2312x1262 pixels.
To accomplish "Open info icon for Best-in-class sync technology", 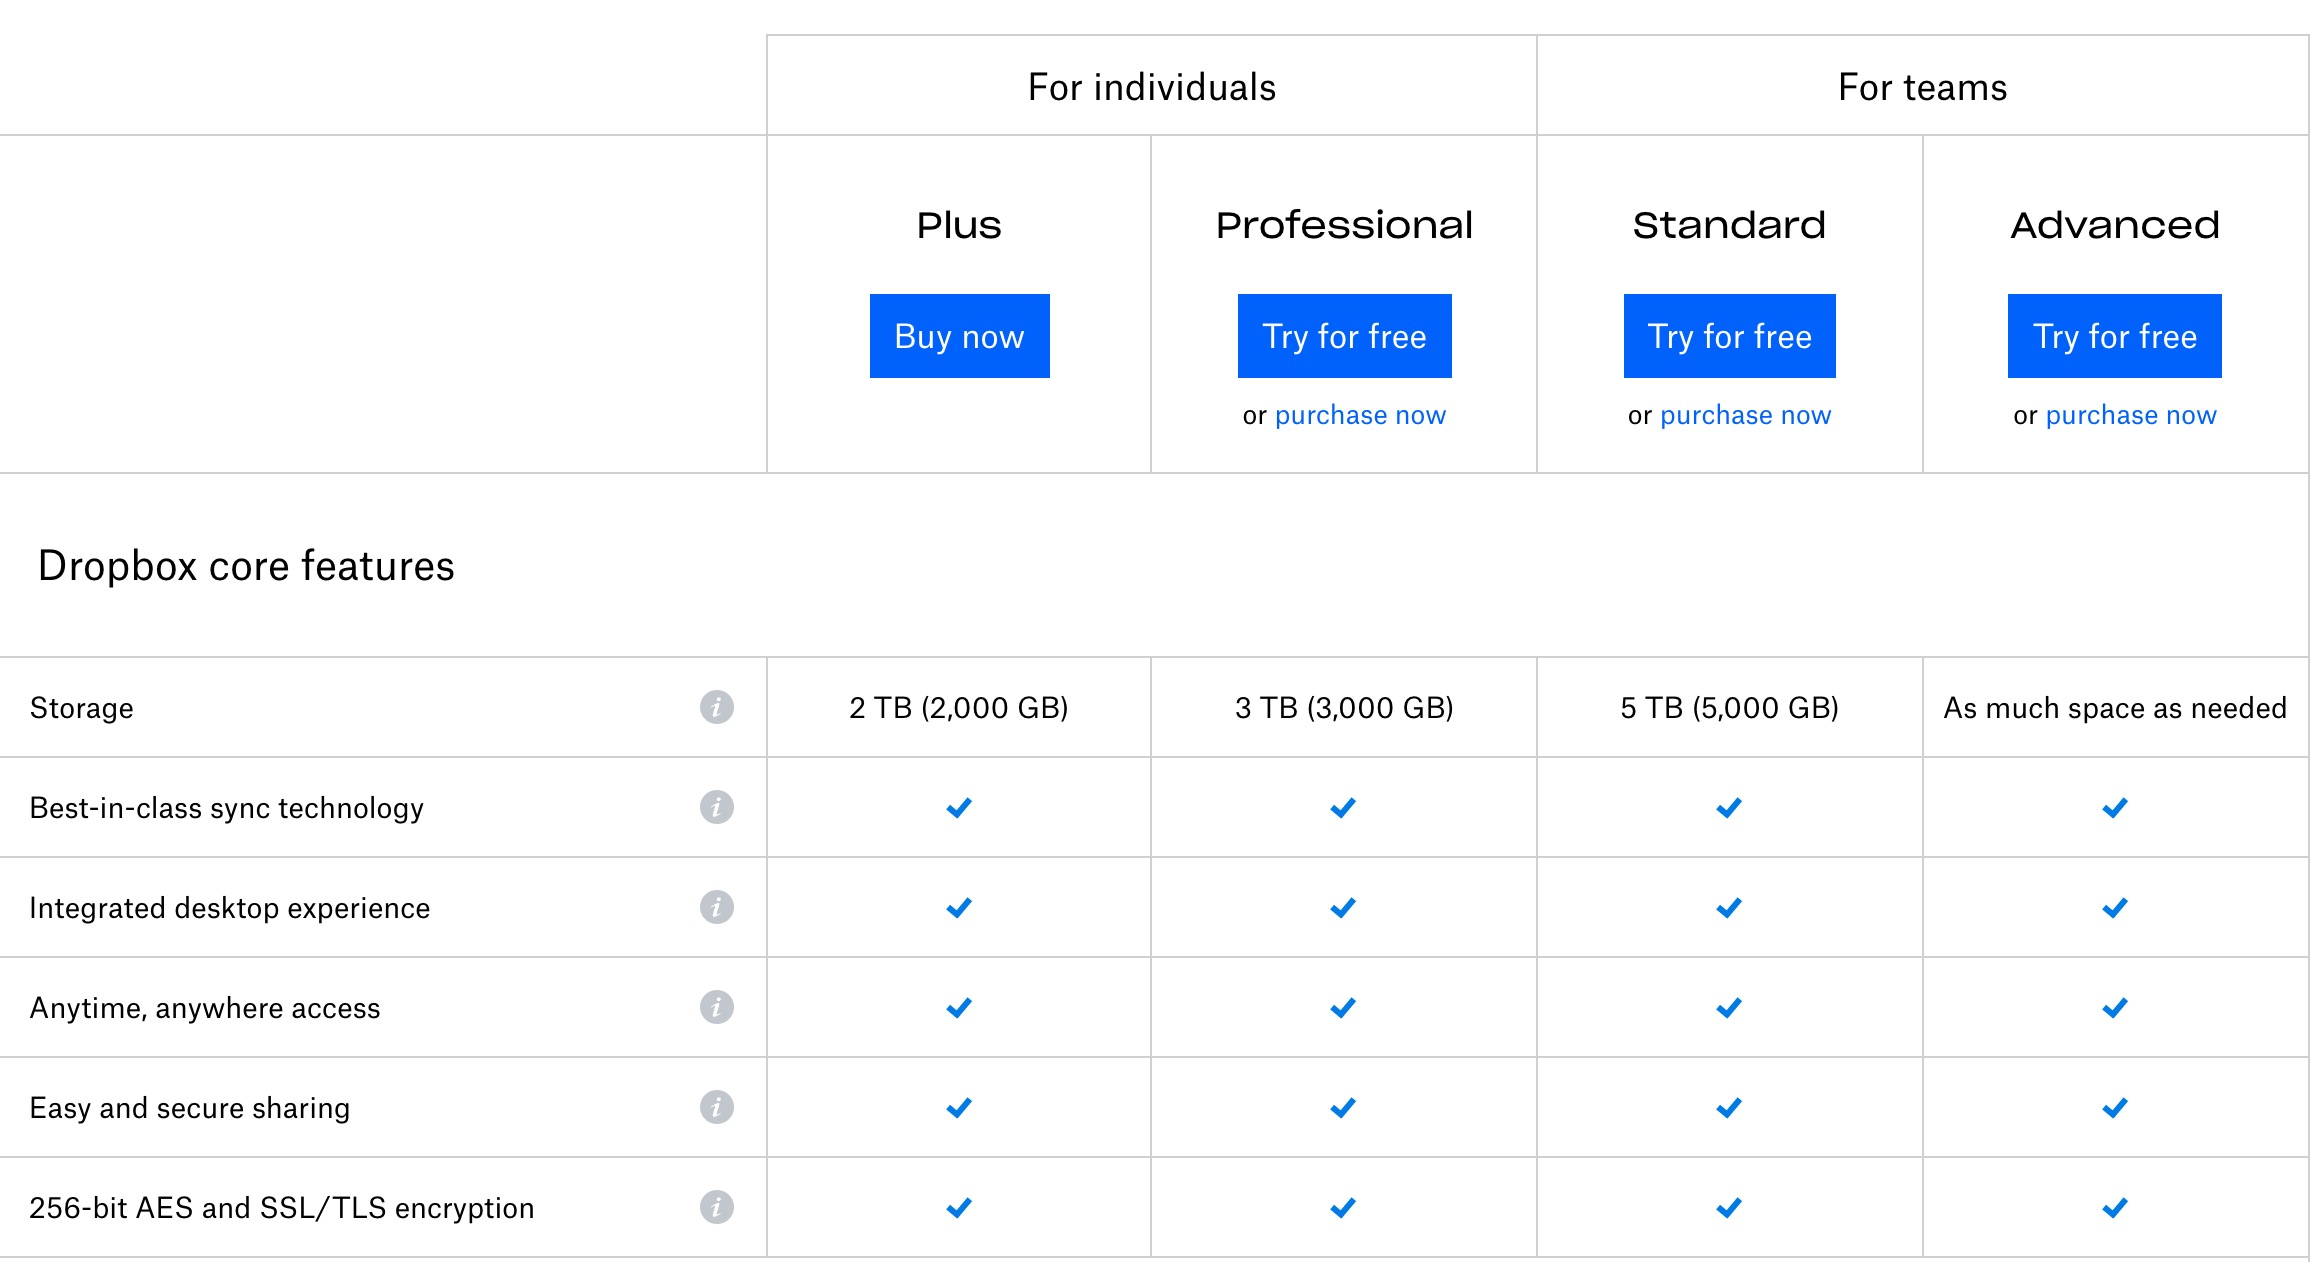I will 716,807.
